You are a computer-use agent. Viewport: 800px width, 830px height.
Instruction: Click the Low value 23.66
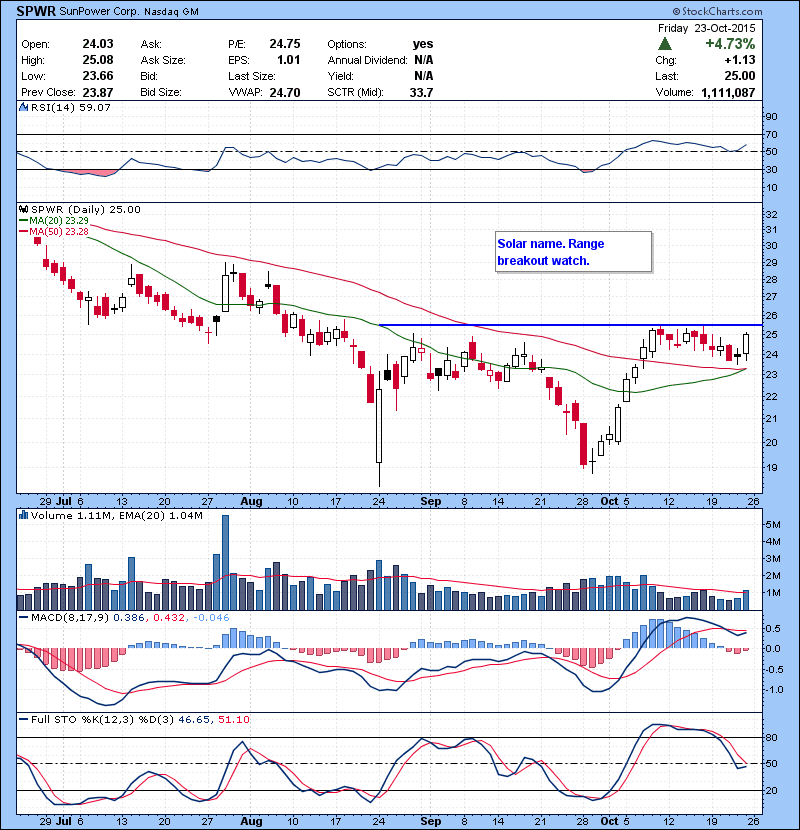tap(98, 76)
